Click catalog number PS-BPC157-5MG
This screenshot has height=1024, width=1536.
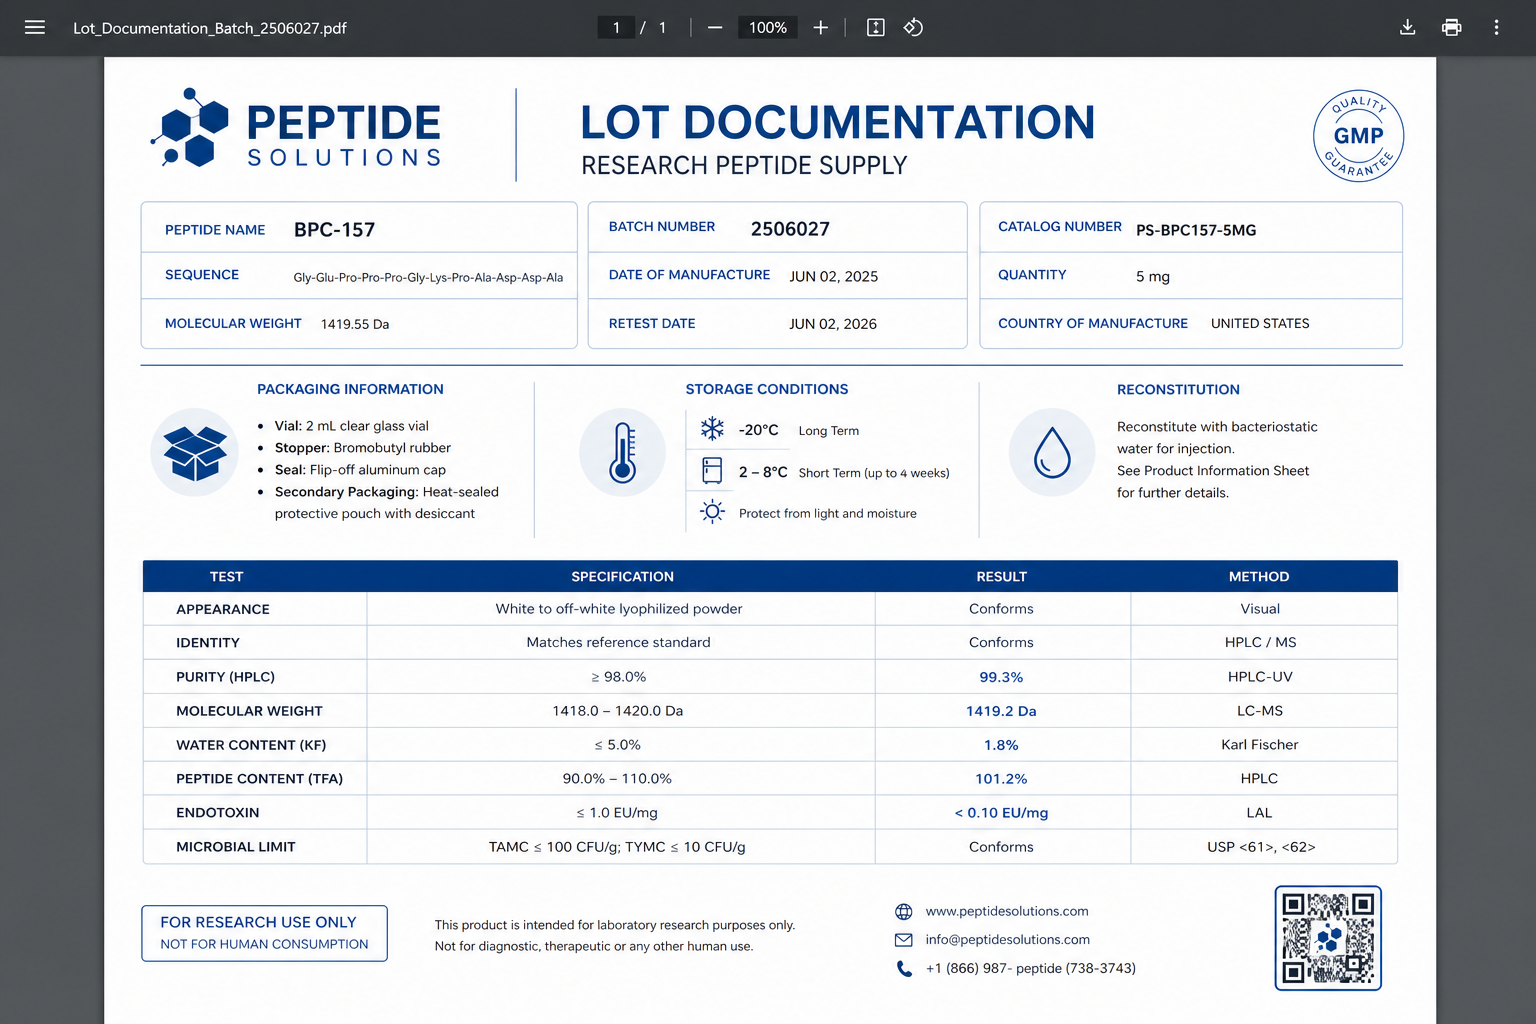[x=1196, y=230]
